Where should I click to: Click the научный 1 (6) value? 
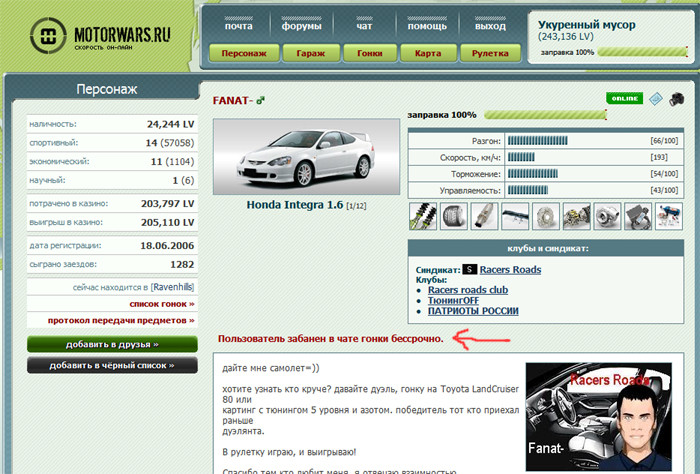pos(183,180)
